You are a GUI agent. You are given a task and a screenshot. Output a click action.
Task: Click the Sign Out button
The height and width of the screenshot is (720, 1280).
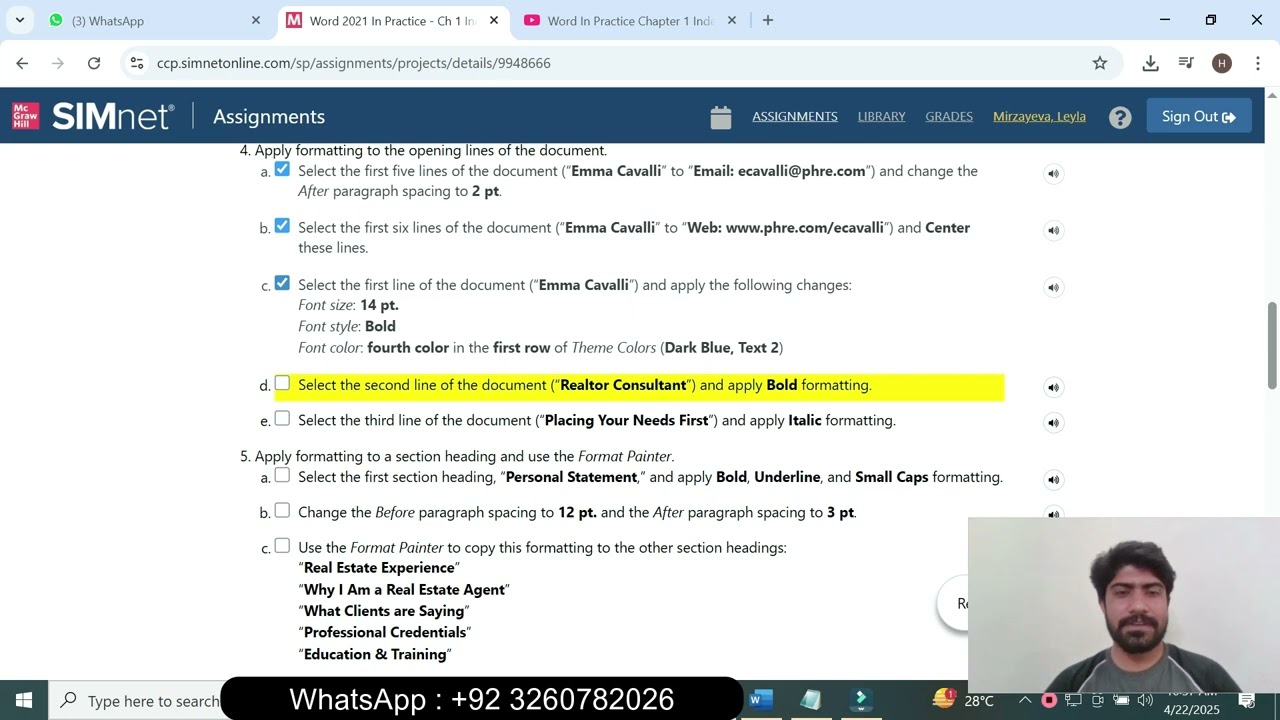pos(1199,117)
